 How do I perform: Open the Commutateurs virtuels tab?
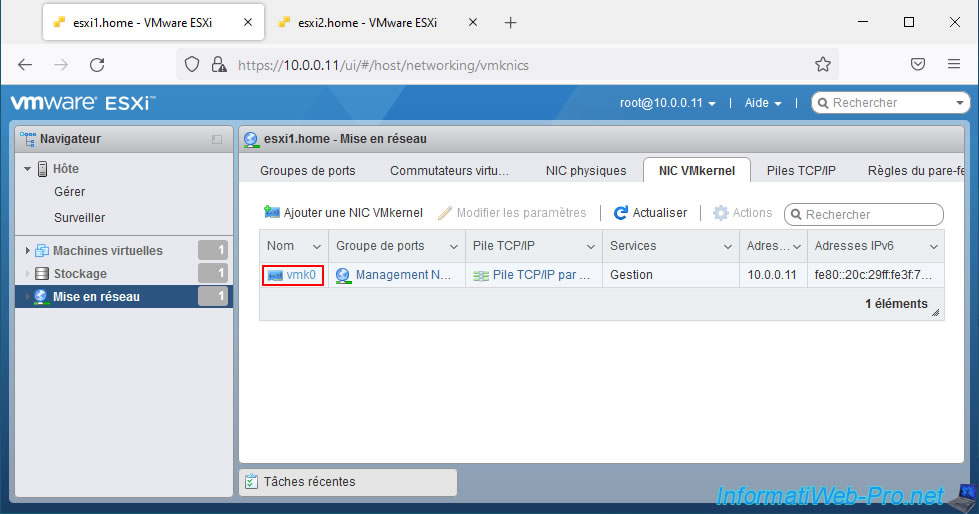tap(449, 171)
